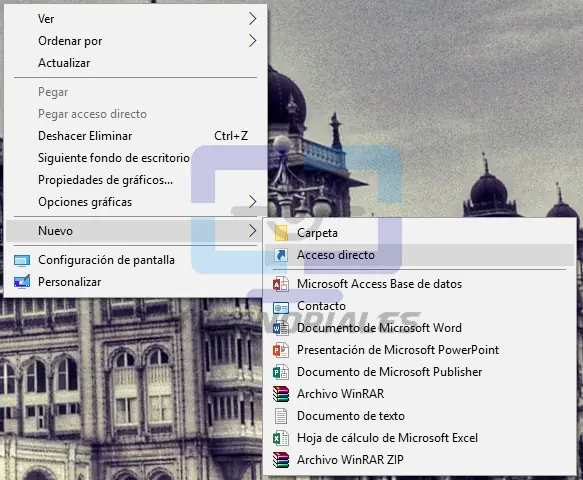
Task: Click the Microsoft Publisher icon
Action: click(281, 372)
